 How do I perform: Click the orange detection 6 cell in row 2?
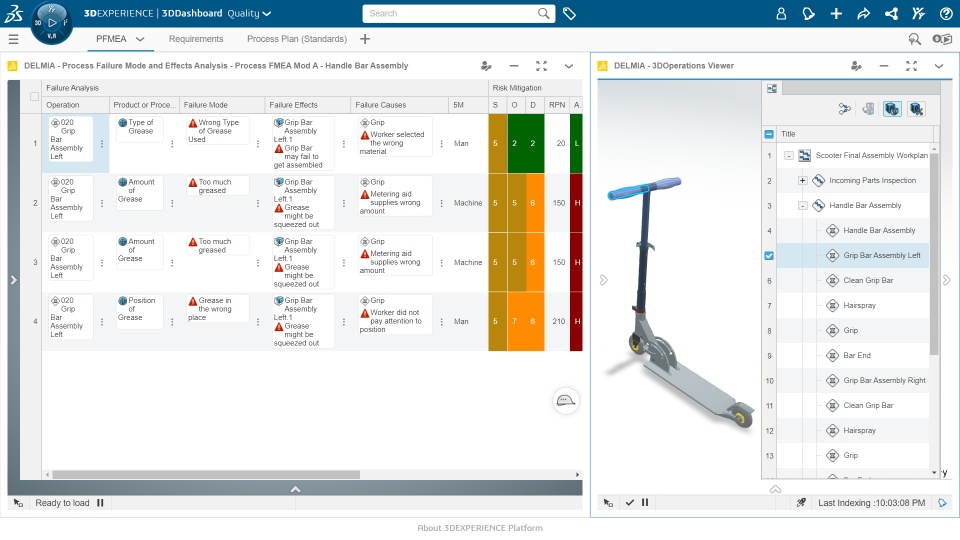pyautogui.click(x=534, y=203)
